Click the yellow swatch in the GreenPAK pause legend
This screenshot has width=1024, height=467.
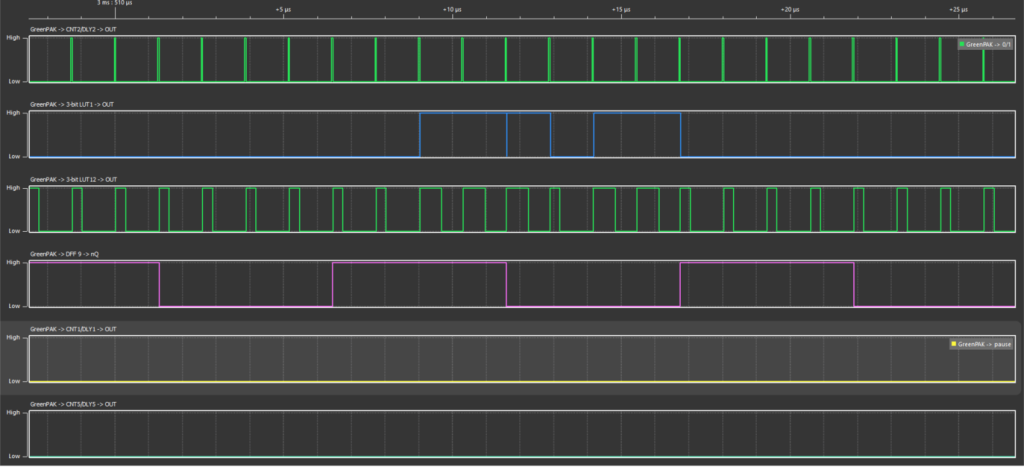(955, 345)
